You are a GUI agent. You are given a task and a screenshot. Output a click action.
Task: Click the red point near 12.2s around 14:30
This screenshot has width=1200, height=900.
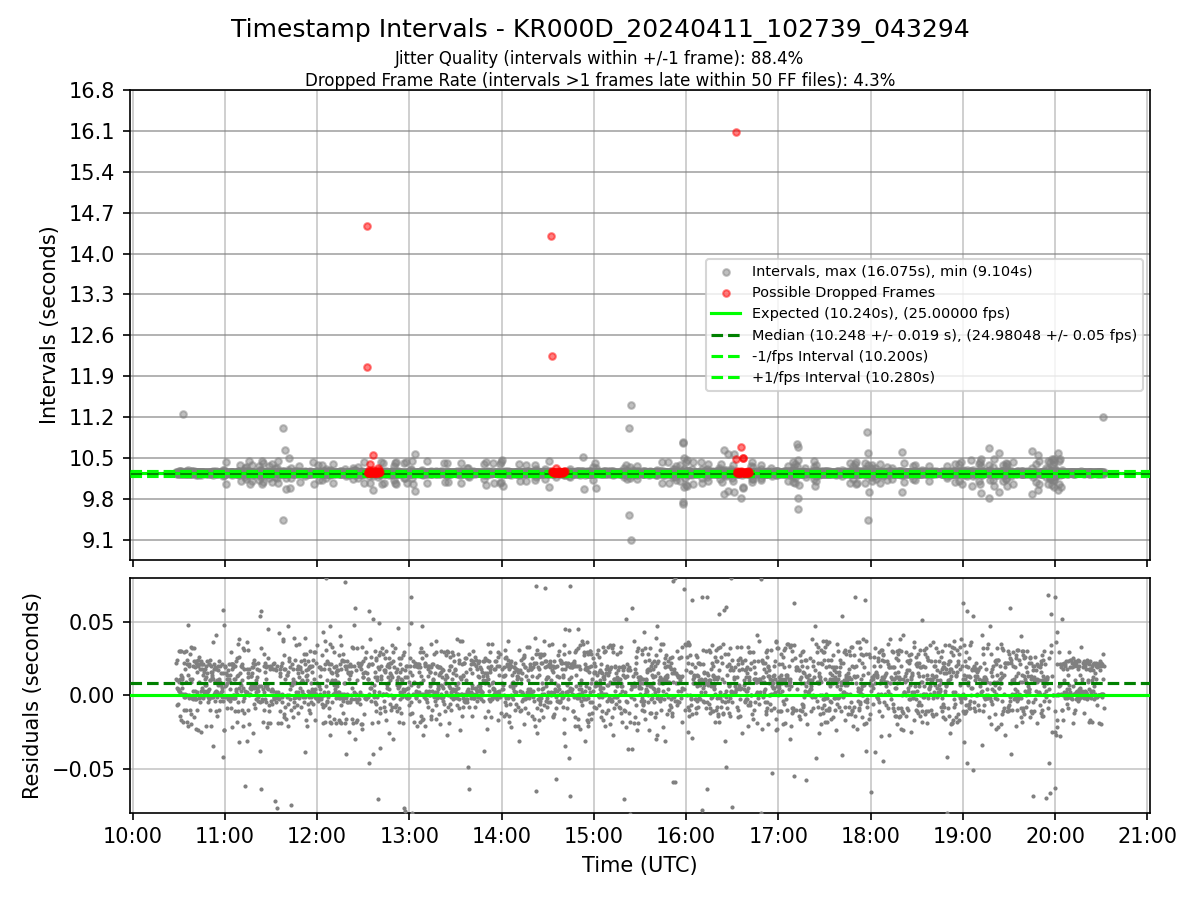point(552,356)
